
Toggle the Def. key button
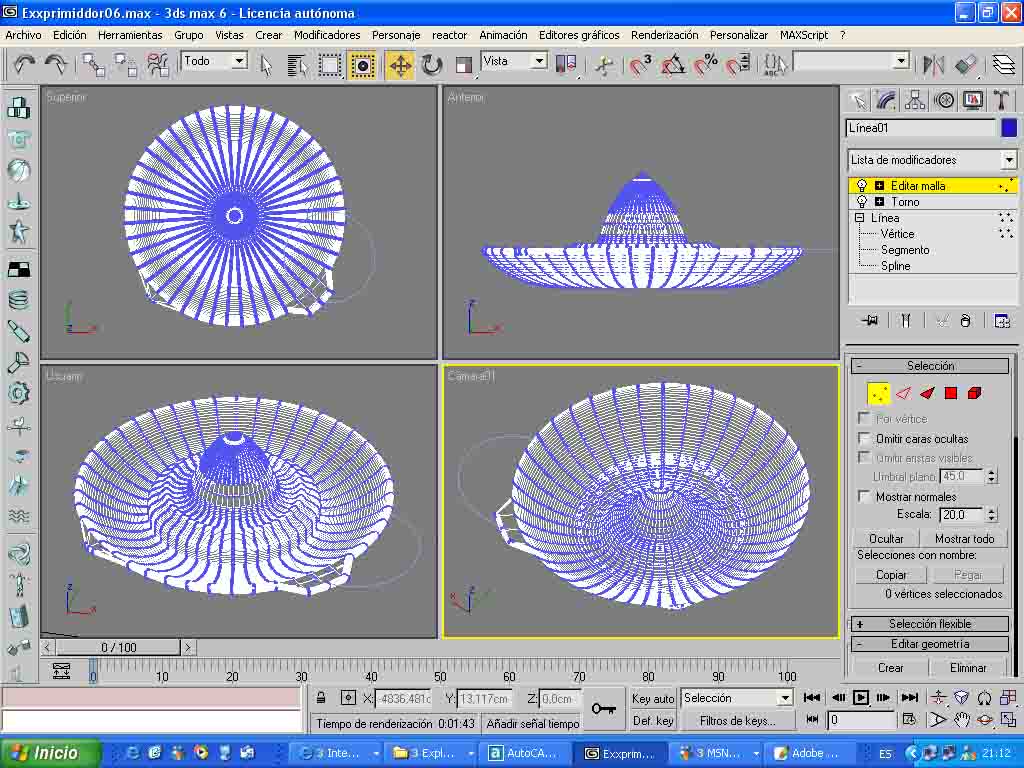653,720
